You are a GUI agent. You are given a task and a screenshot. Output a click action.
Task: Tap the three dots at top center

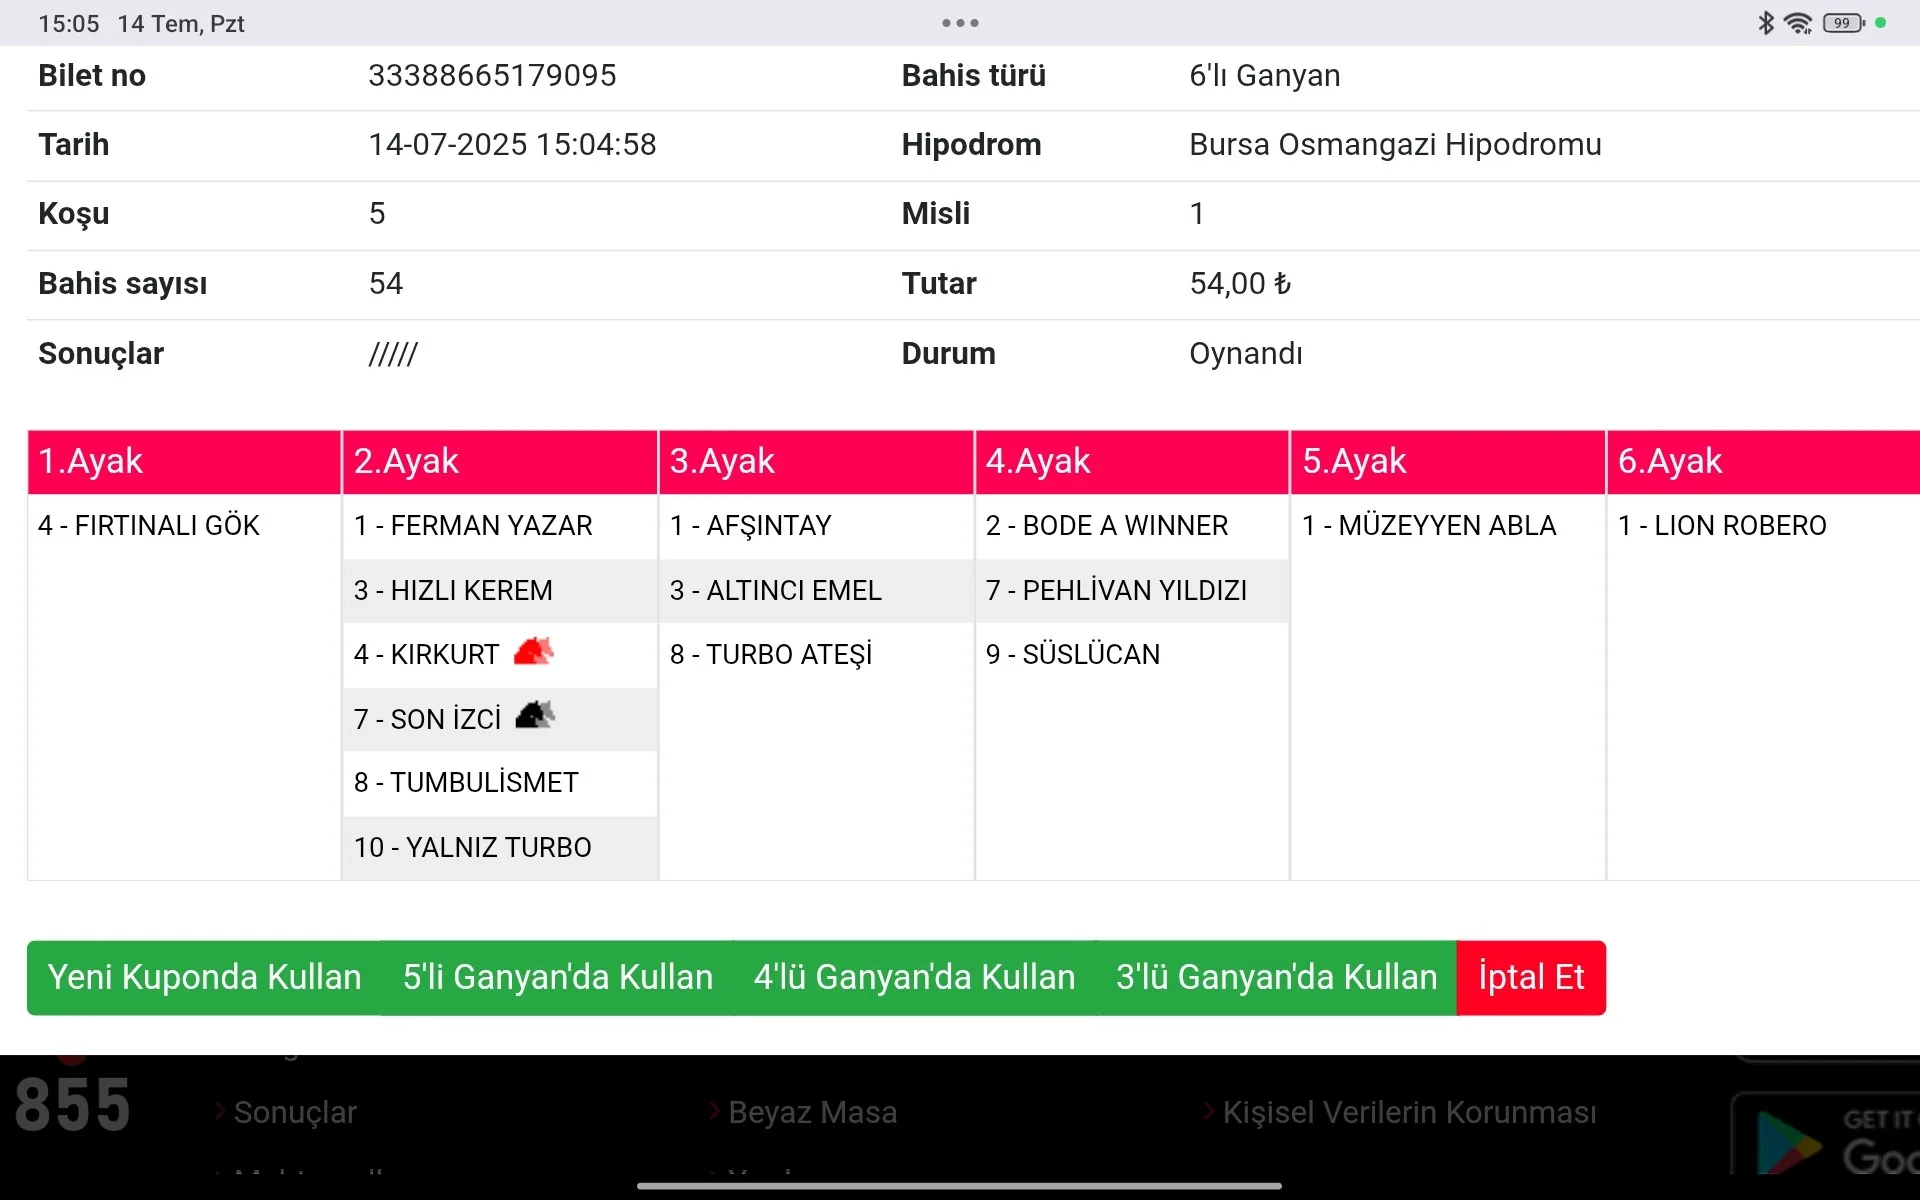960,23
